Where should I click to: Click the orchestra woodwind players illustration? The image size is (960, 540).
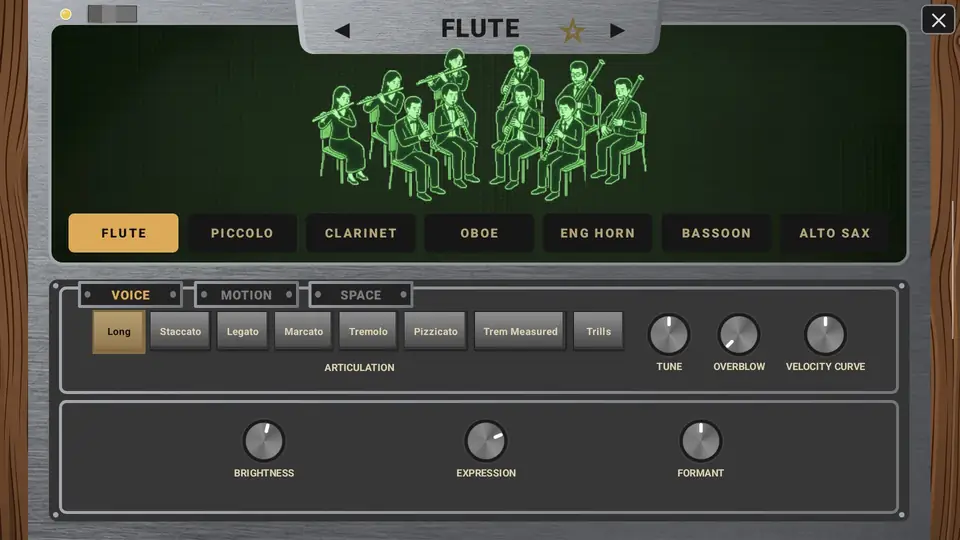[x=479, y=124]
